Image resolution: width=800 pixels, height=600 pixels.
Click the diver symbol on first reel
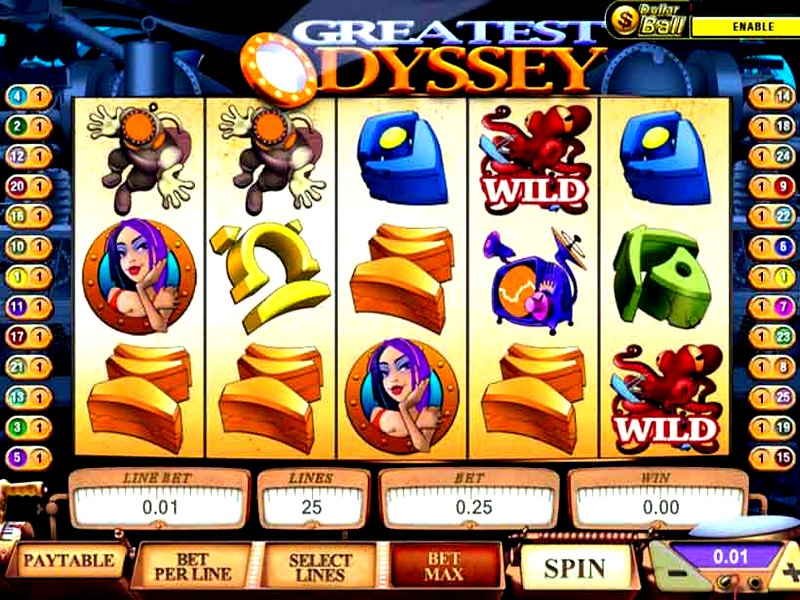point(140,158)
